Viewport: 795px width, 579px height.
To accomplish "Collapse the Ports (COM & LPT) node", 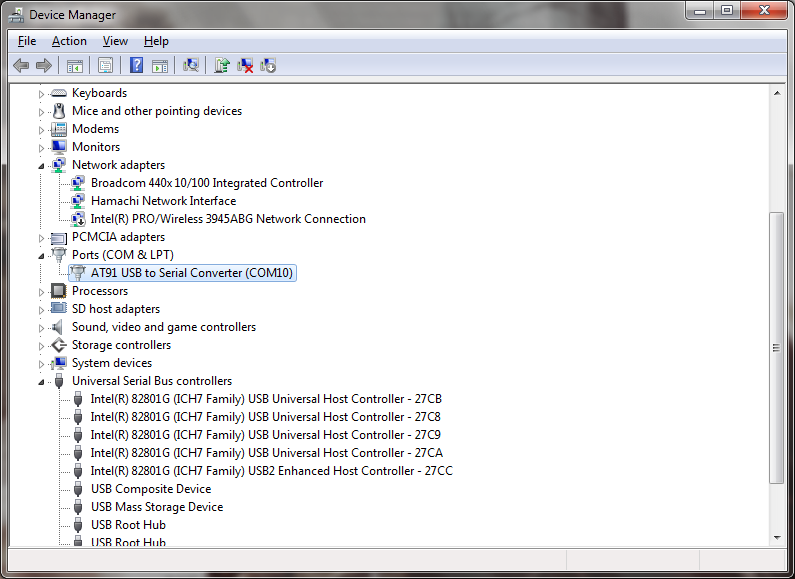I will pos(41,256).
